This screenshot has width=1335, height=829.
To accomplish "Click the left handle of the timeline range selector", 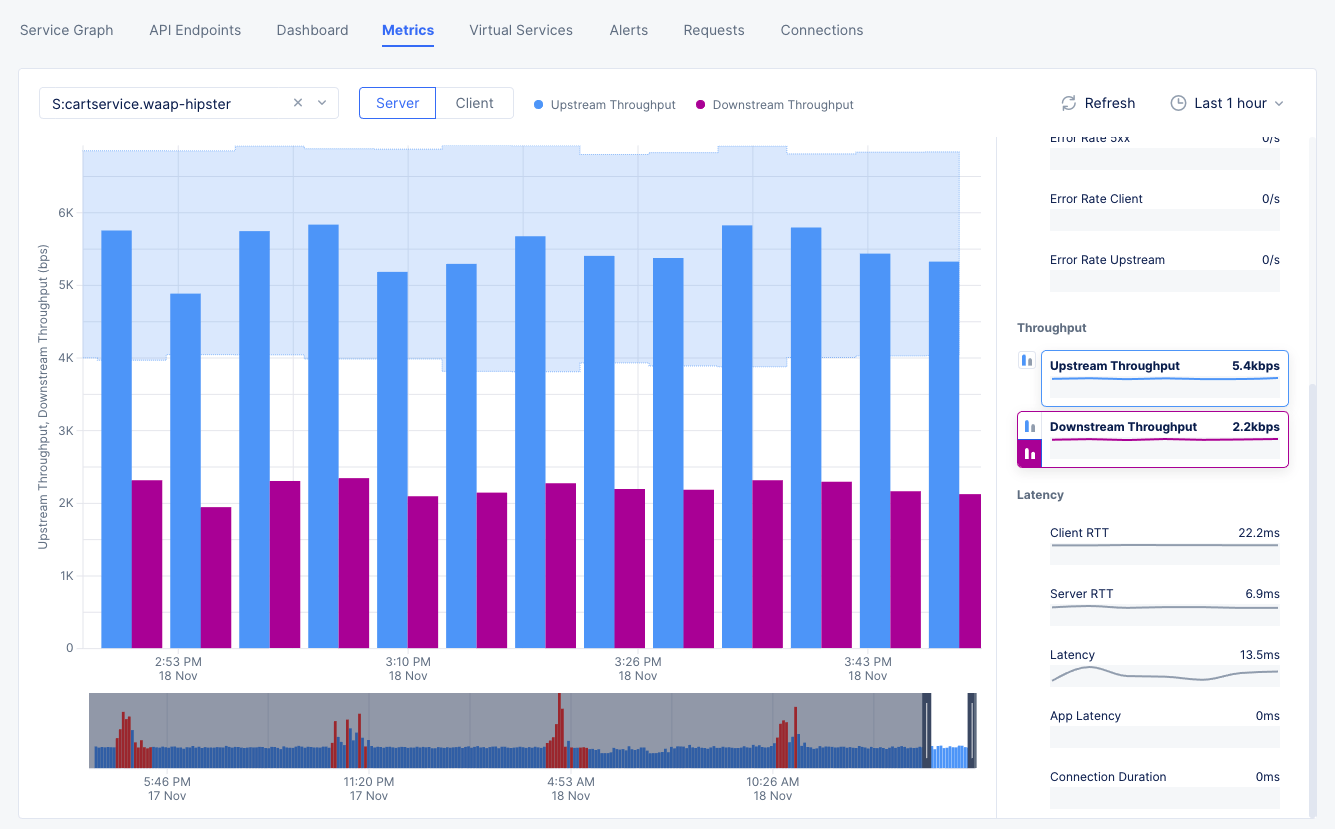I will [926, 730].
